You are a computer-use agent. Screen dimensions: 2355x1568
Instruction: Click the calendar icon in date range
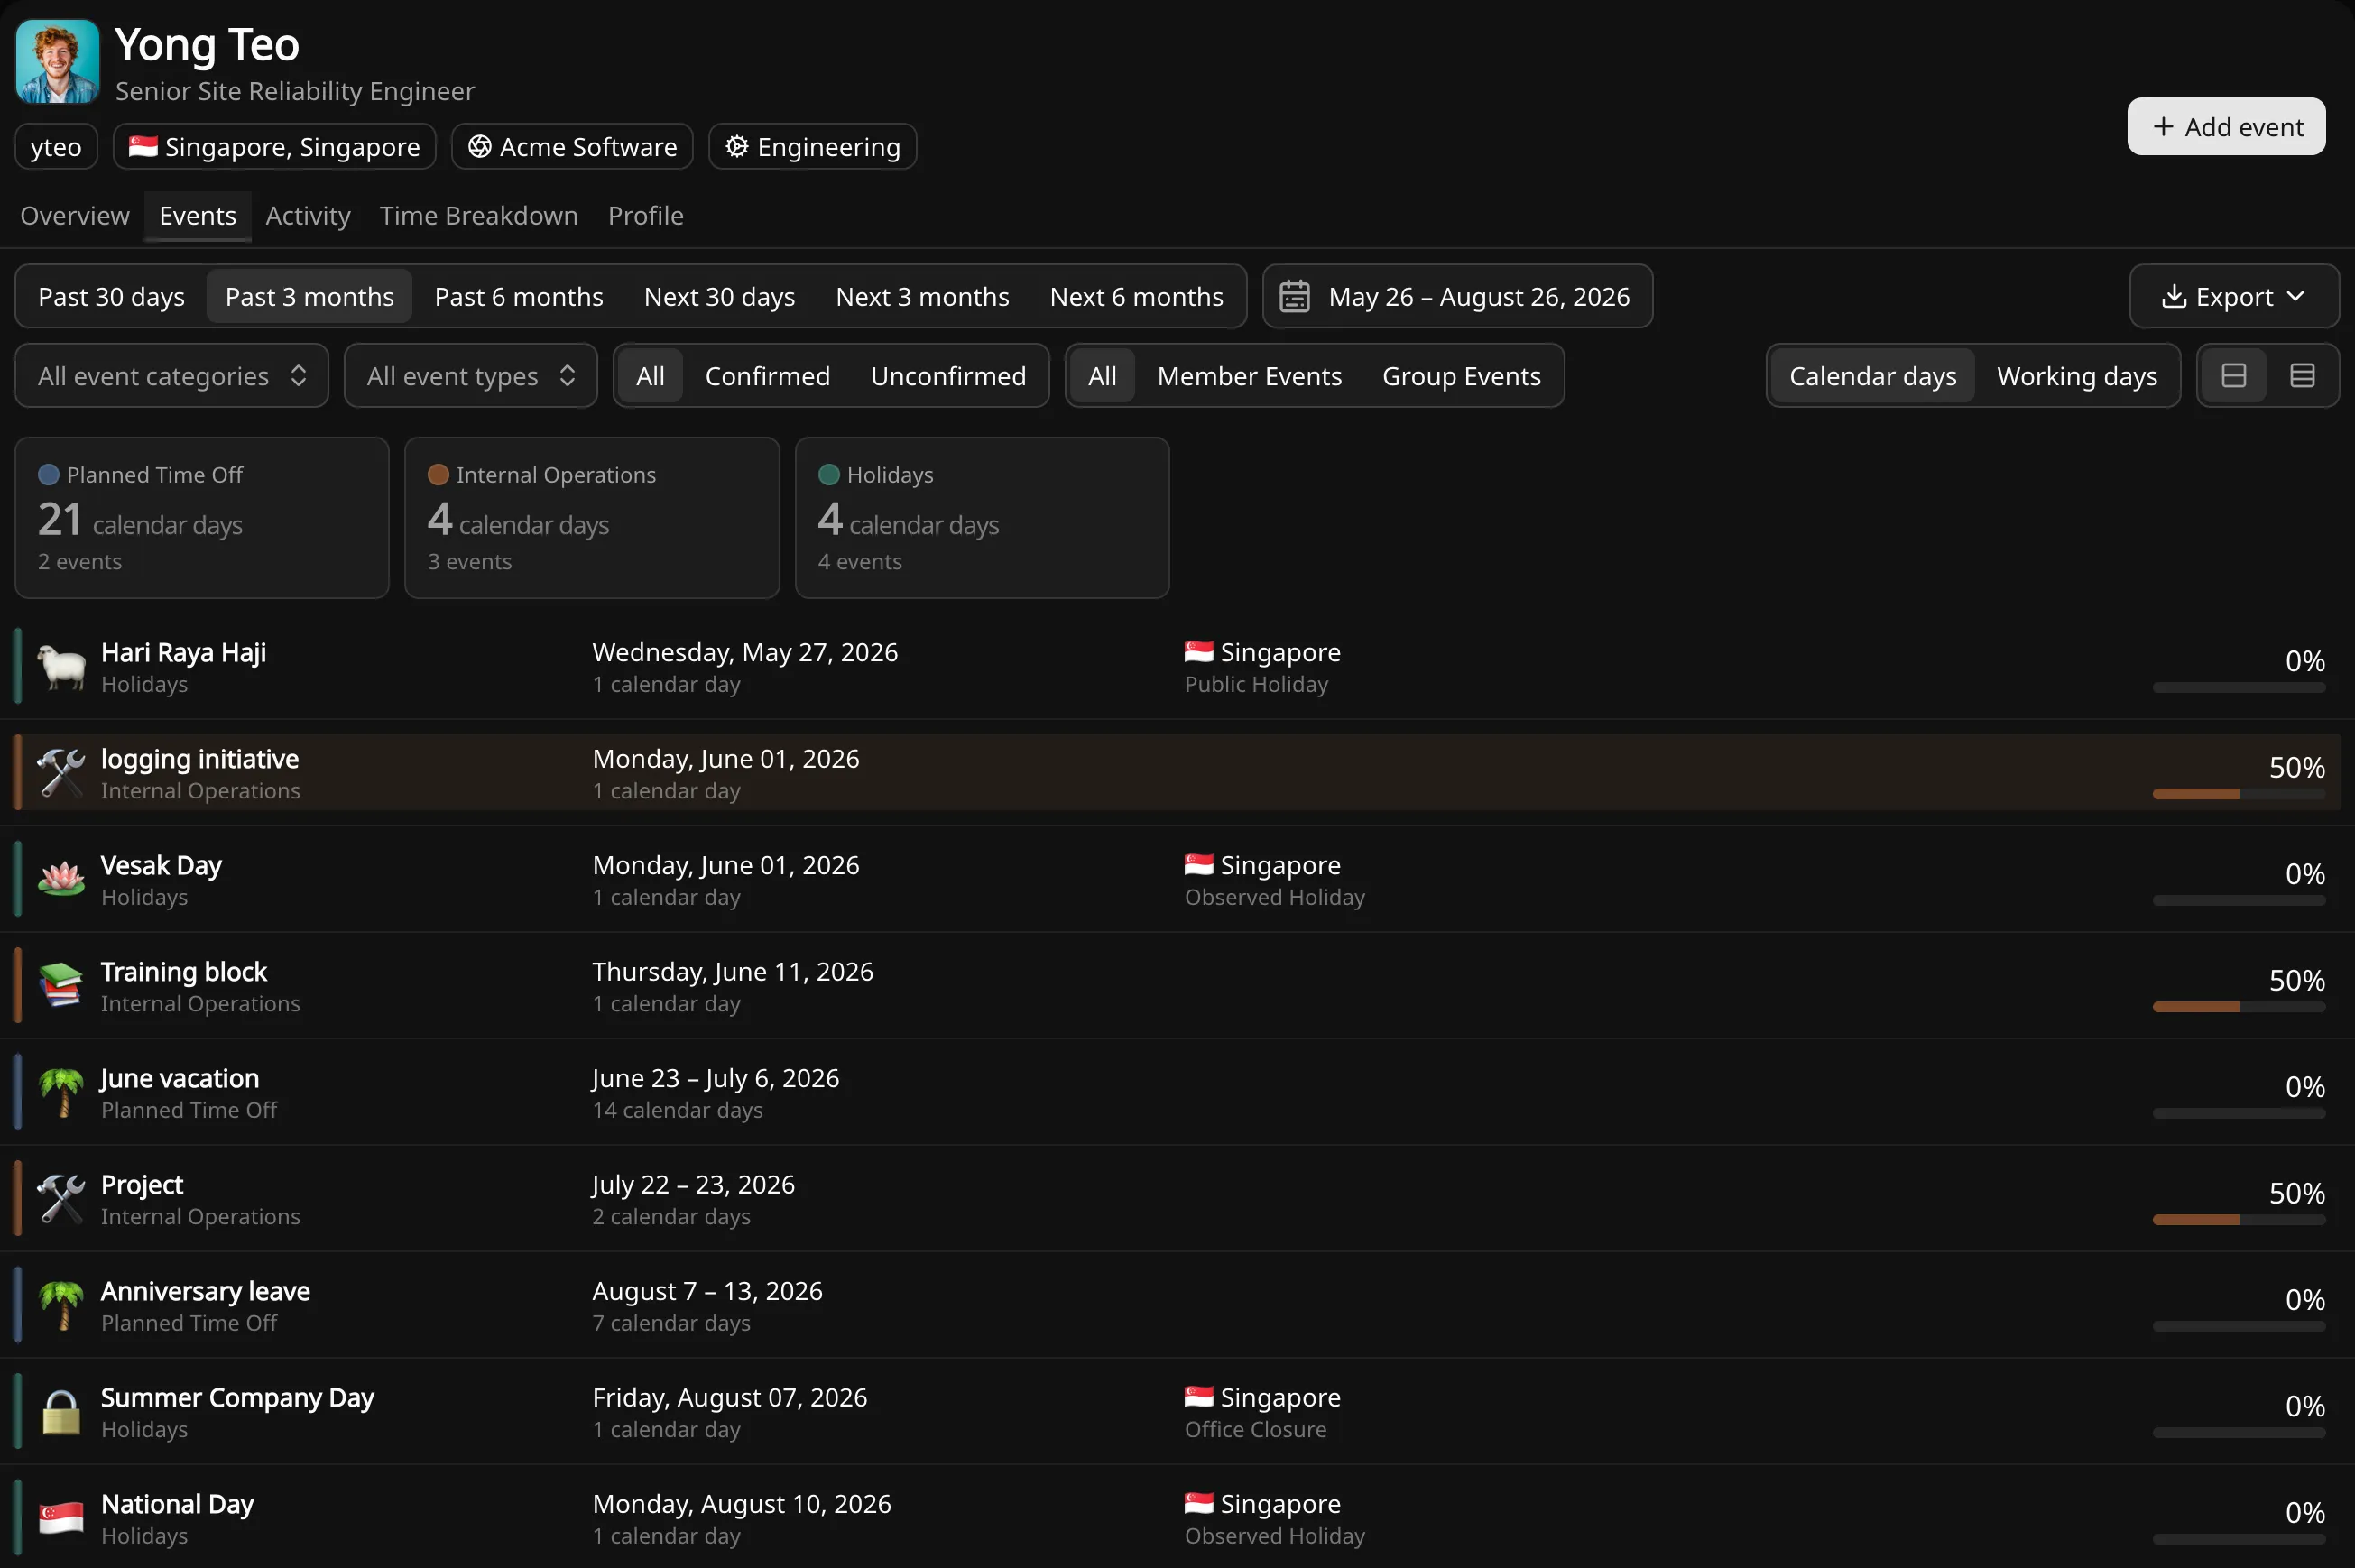coord(1294,297)
